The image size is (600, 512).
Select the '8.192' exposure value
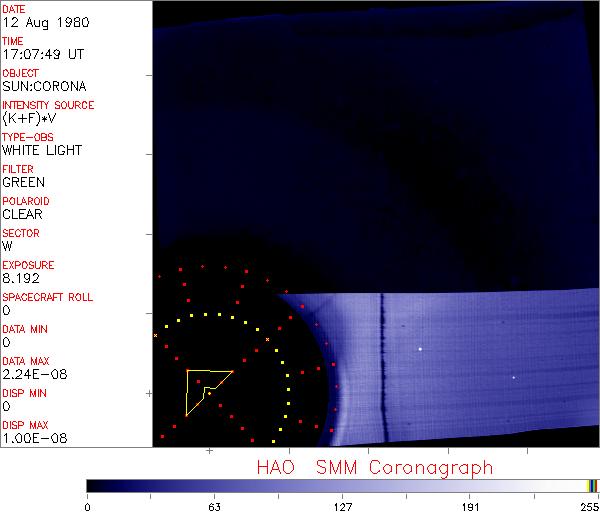[20, 278]
